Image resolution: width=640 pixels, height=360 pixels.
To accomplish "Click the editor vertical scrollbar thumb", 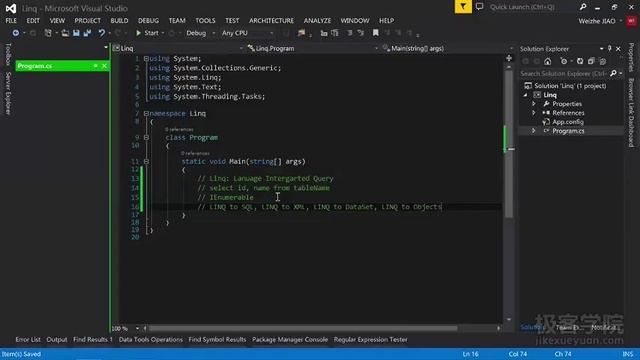I will (x=509, y=143).
